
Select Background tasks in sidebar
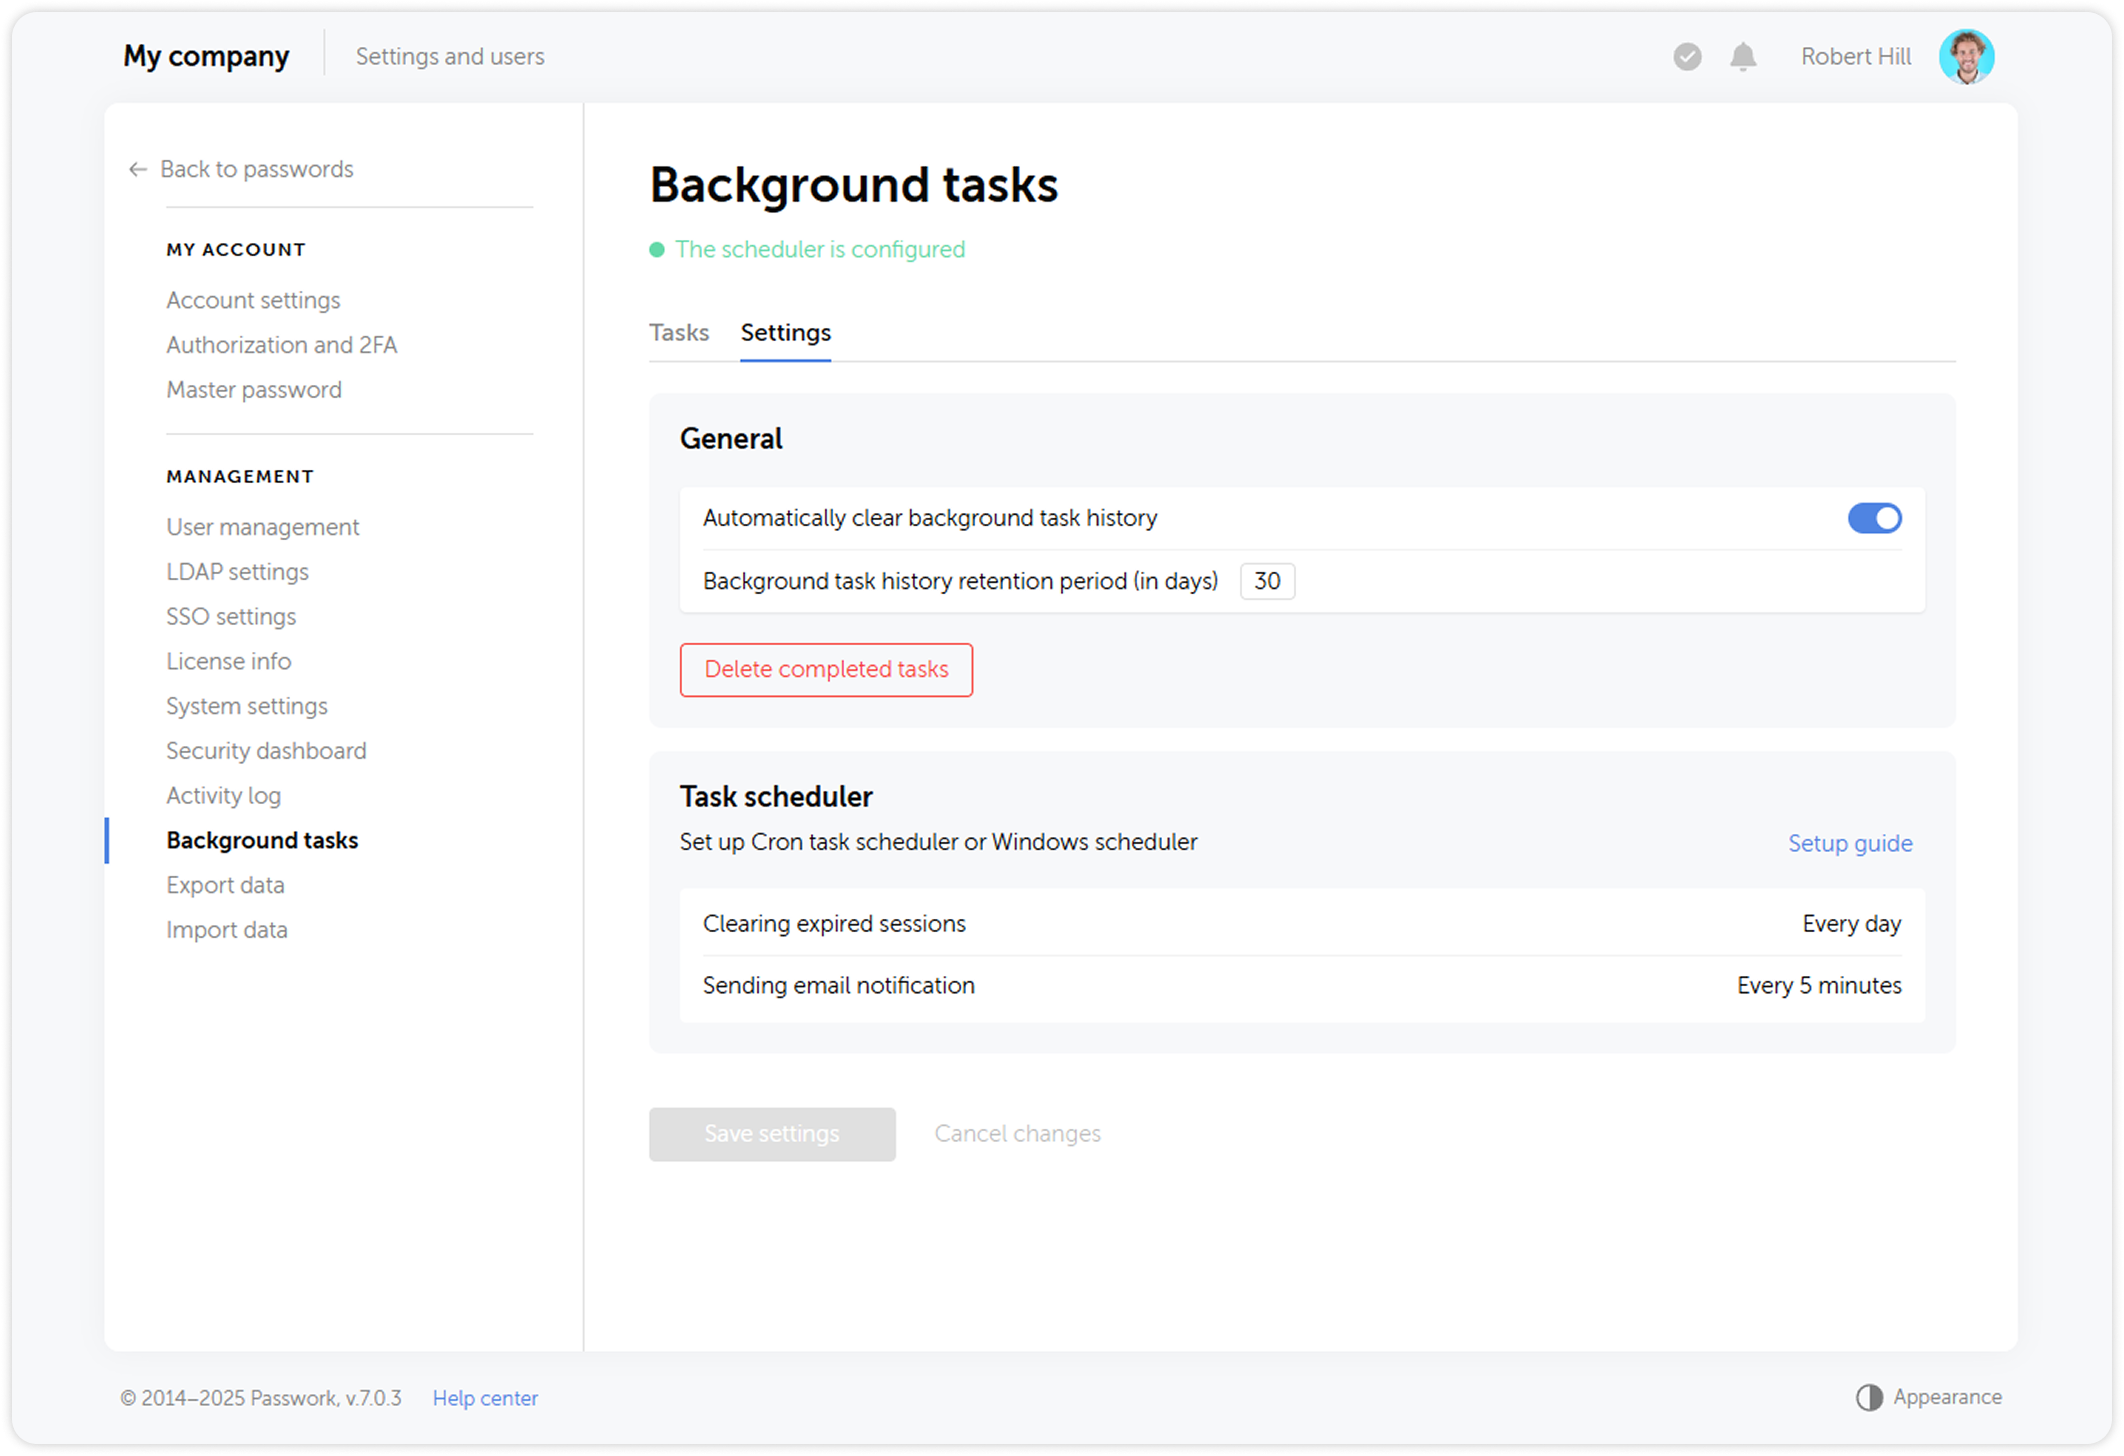(262, 840)
